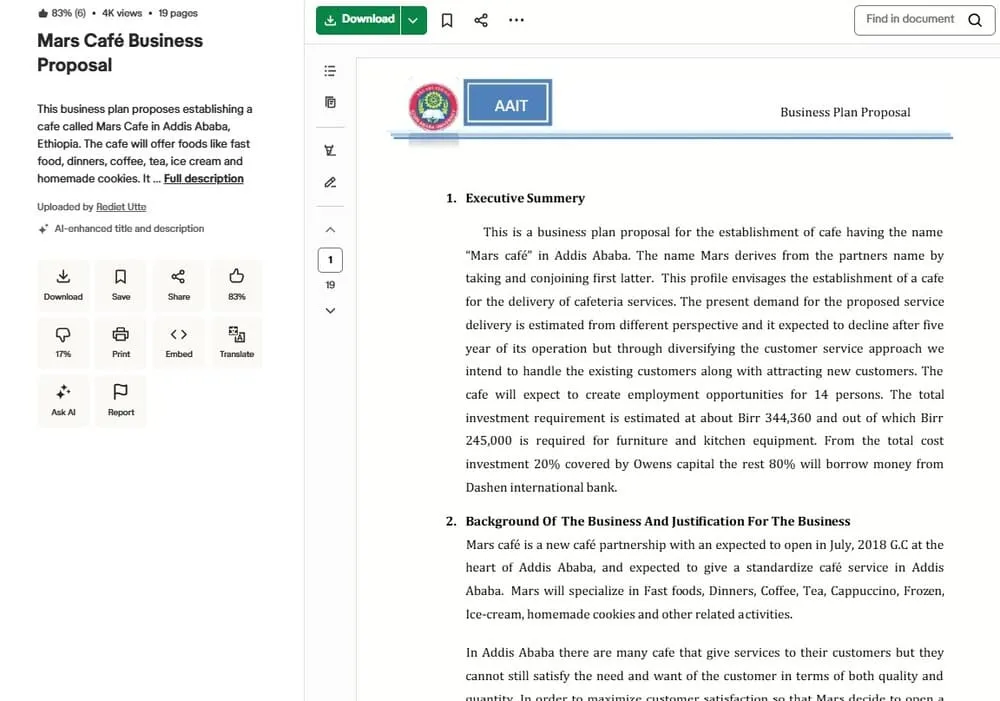The width and height of the screenshot is (1000, 701).
Task: Open the Embed code option
Action: (179, 341)
